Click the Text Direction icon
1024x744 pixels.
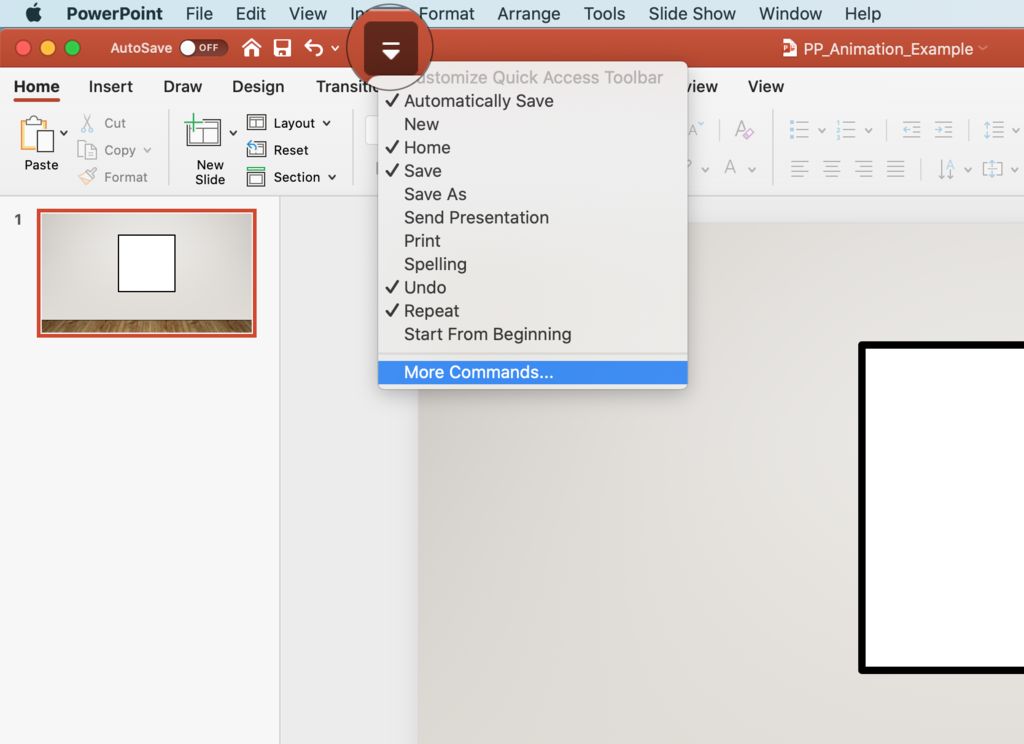[946, 169]
